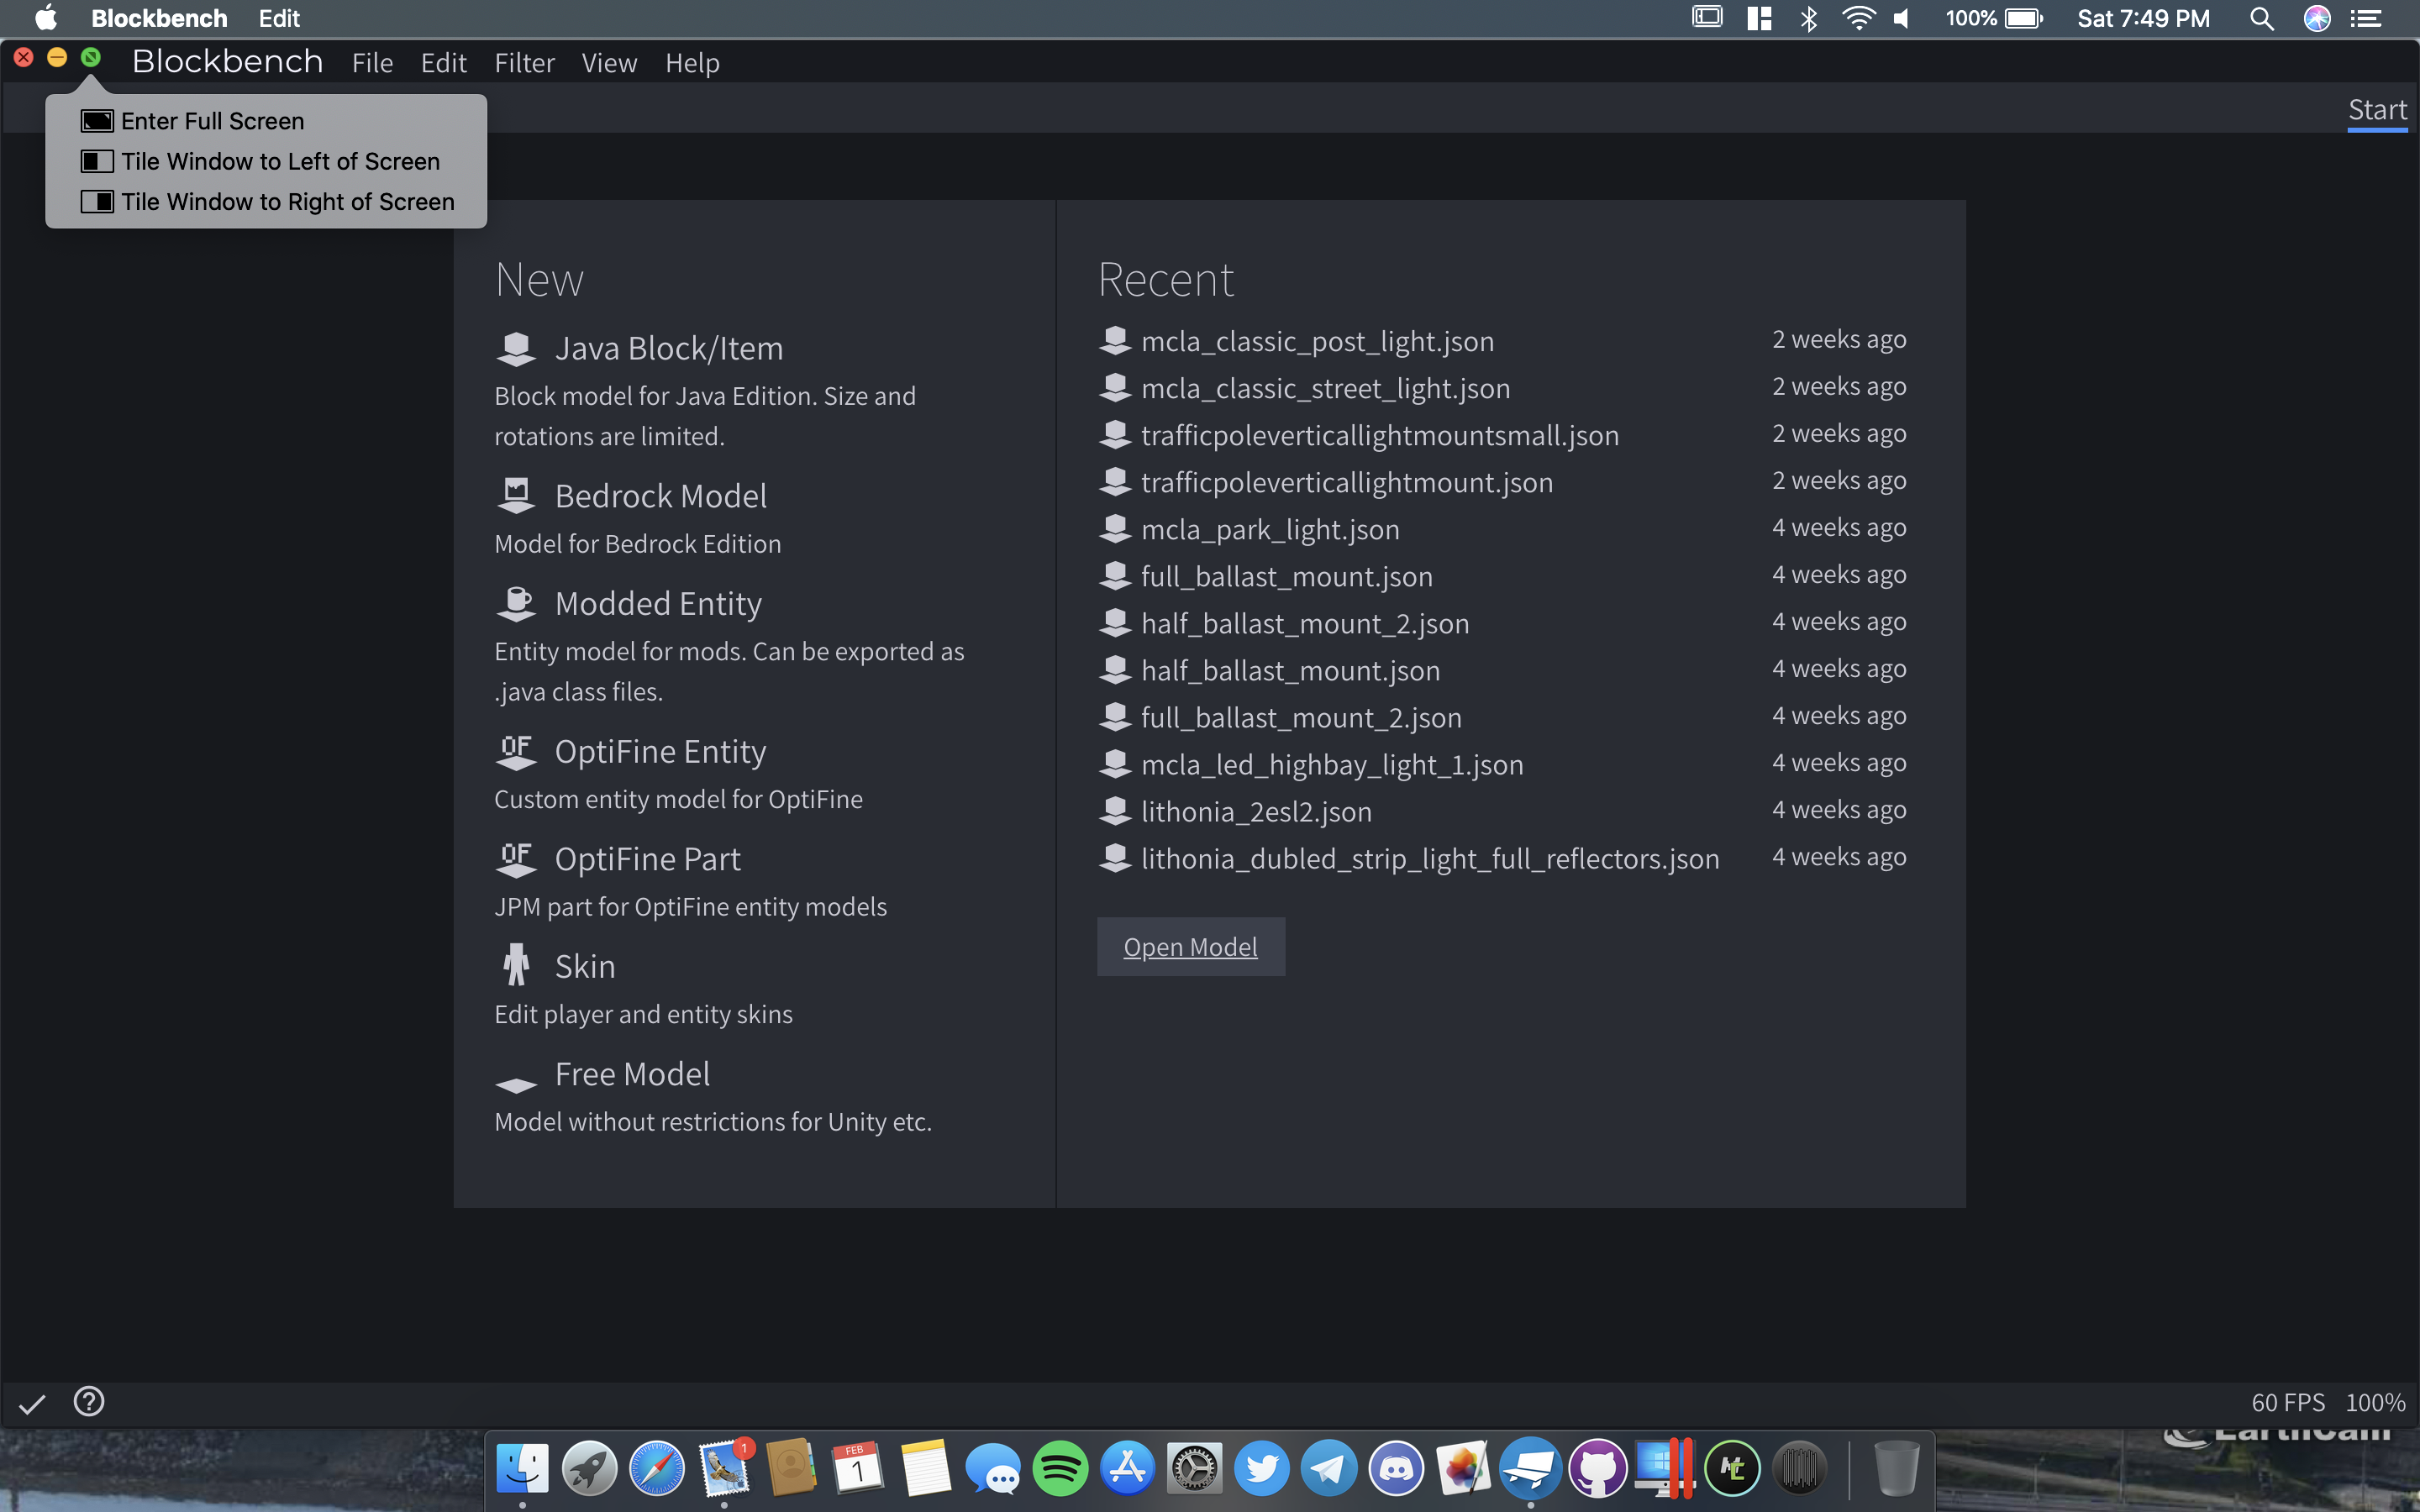Click the help question mark icon
The height and width of the screenshot is (1512, 2420).
pyautogui.click(x=88, y=1401)
